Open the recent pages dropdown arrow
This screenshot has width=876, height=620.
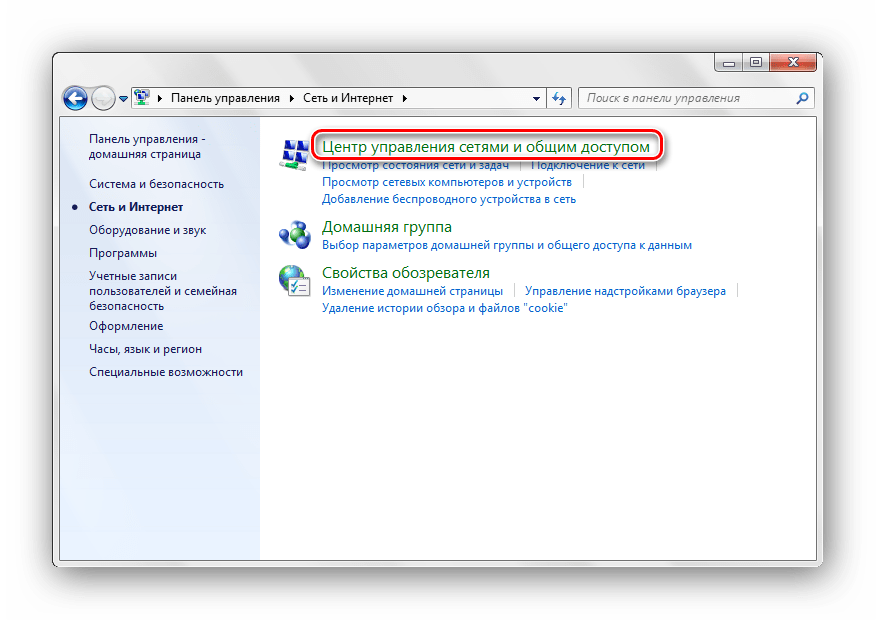coord(124,99)
